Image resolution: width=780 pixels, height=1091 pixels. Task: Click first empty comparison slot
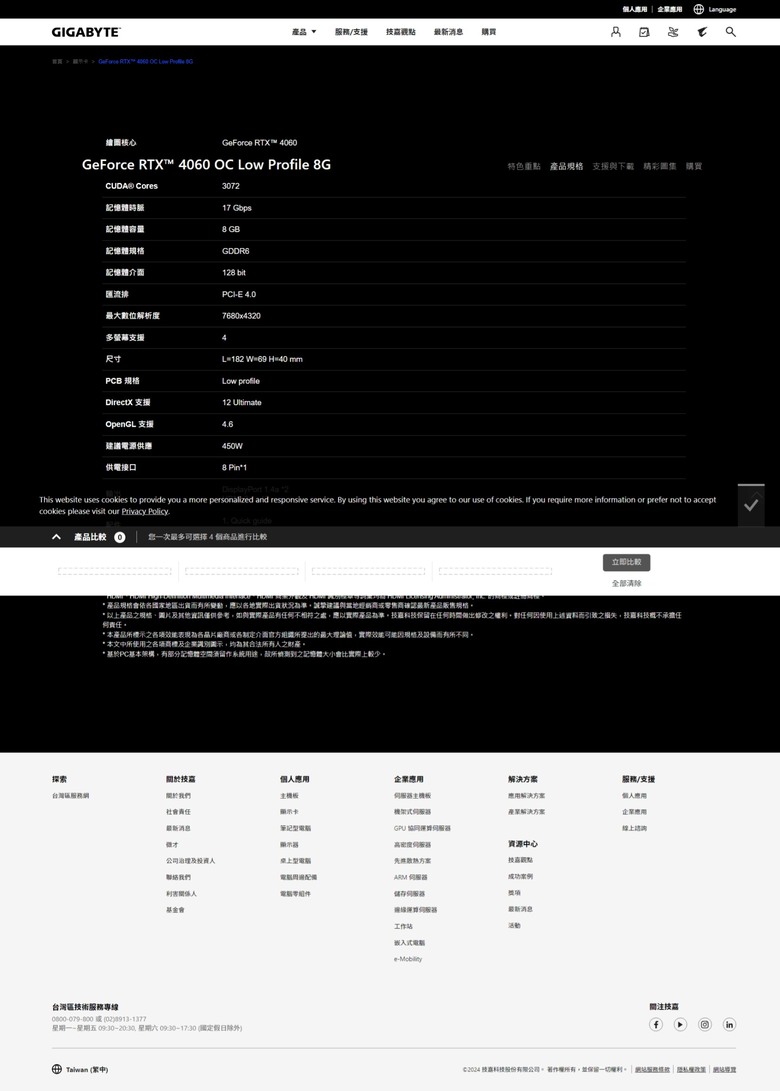[x=115, y=571]
